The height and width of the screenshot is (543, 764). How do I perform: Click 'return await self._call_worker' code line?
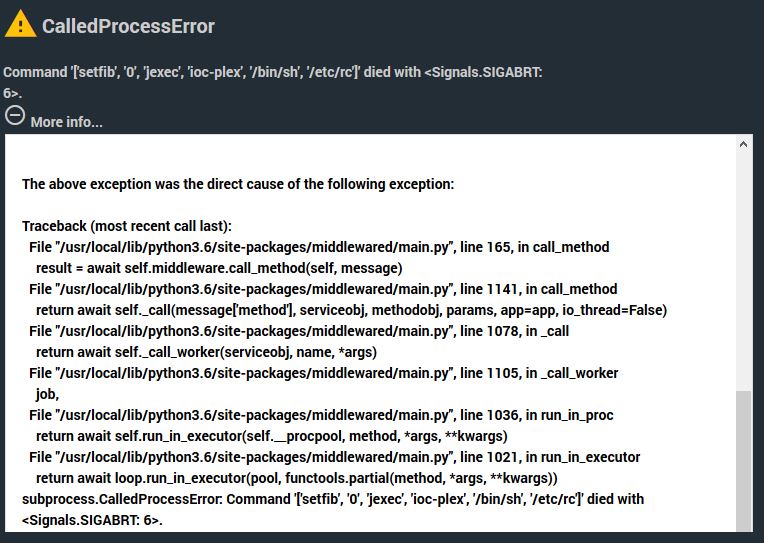pyautogui.click(x=207, y=352)
